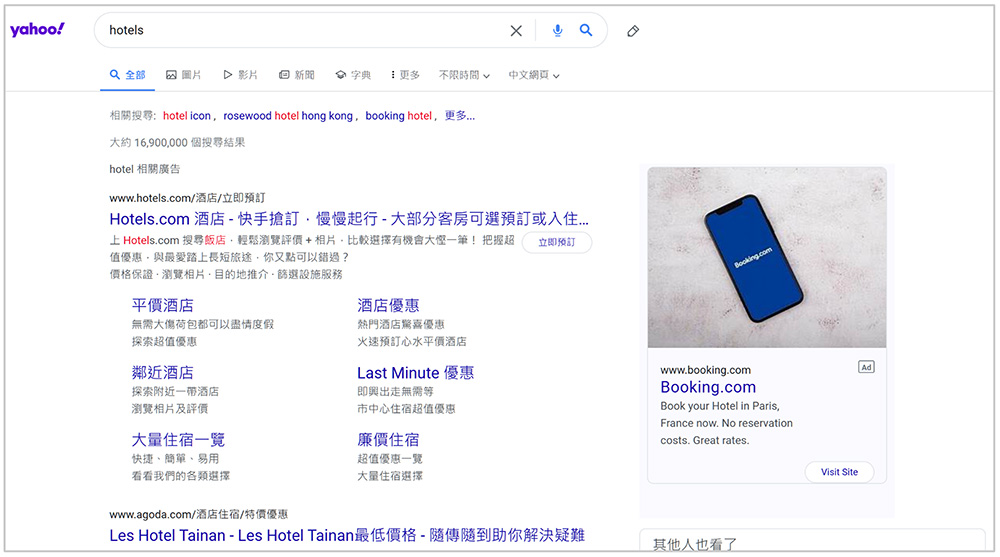Viewport: 1000px width, 557px height.
Task: Open the 平價酒店 sitelink
Action: (x=163, y=305)
